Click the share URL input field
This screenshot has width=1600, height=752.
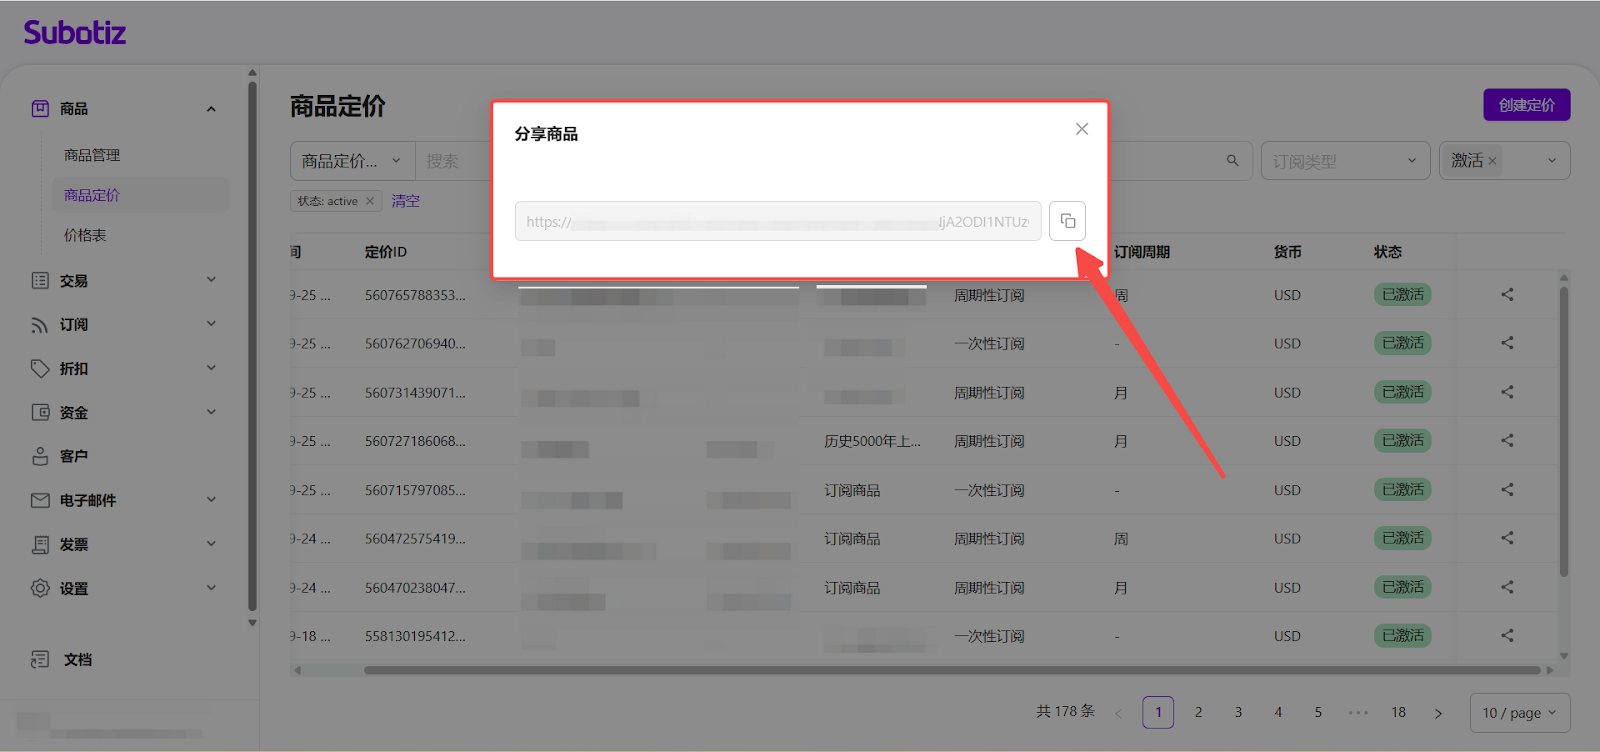[x=777, y=221]
